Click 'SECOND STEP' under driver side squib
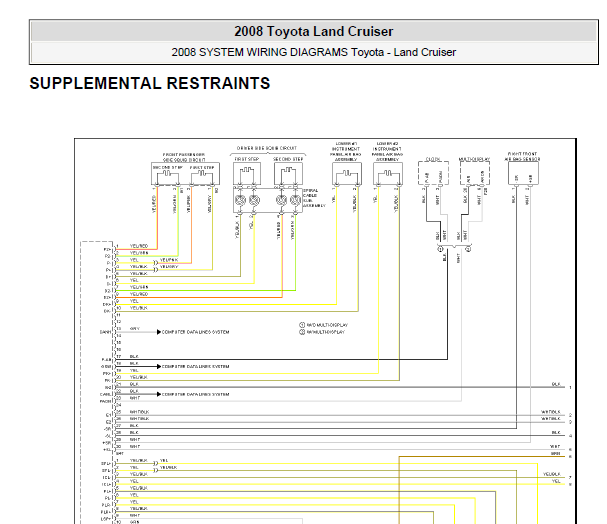This screenshot has height=524, width=607. tap(288, 159)
